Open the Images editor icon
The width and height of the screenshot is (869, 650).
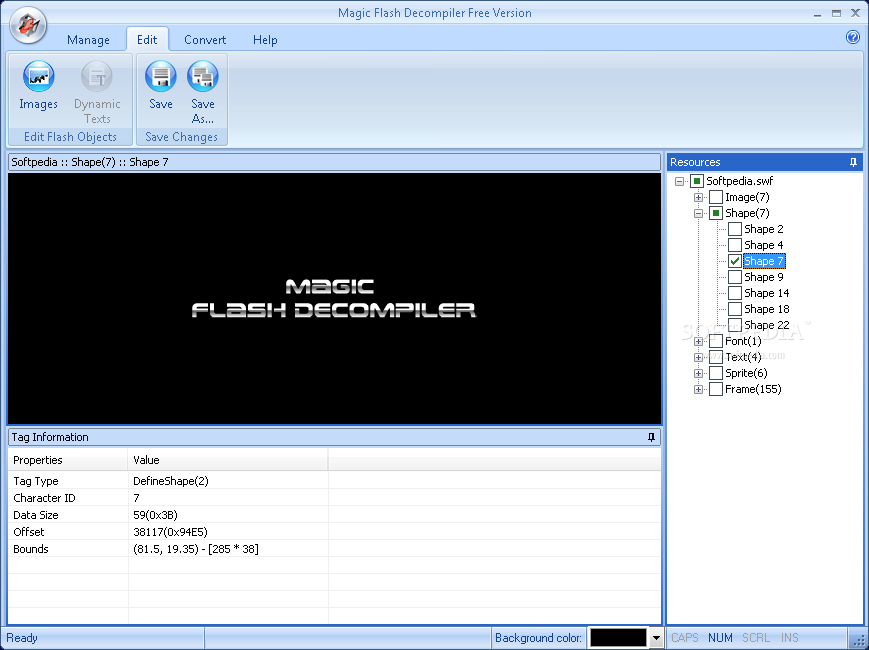click(x=38, y=76)
